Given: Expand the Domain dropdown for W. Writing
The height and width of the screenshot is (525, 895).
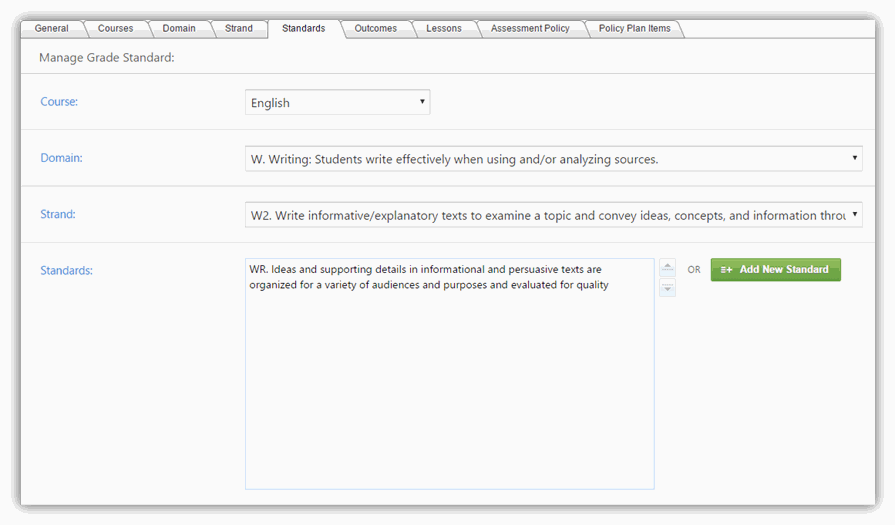Looking at the screenshot, I should point(553,158).
